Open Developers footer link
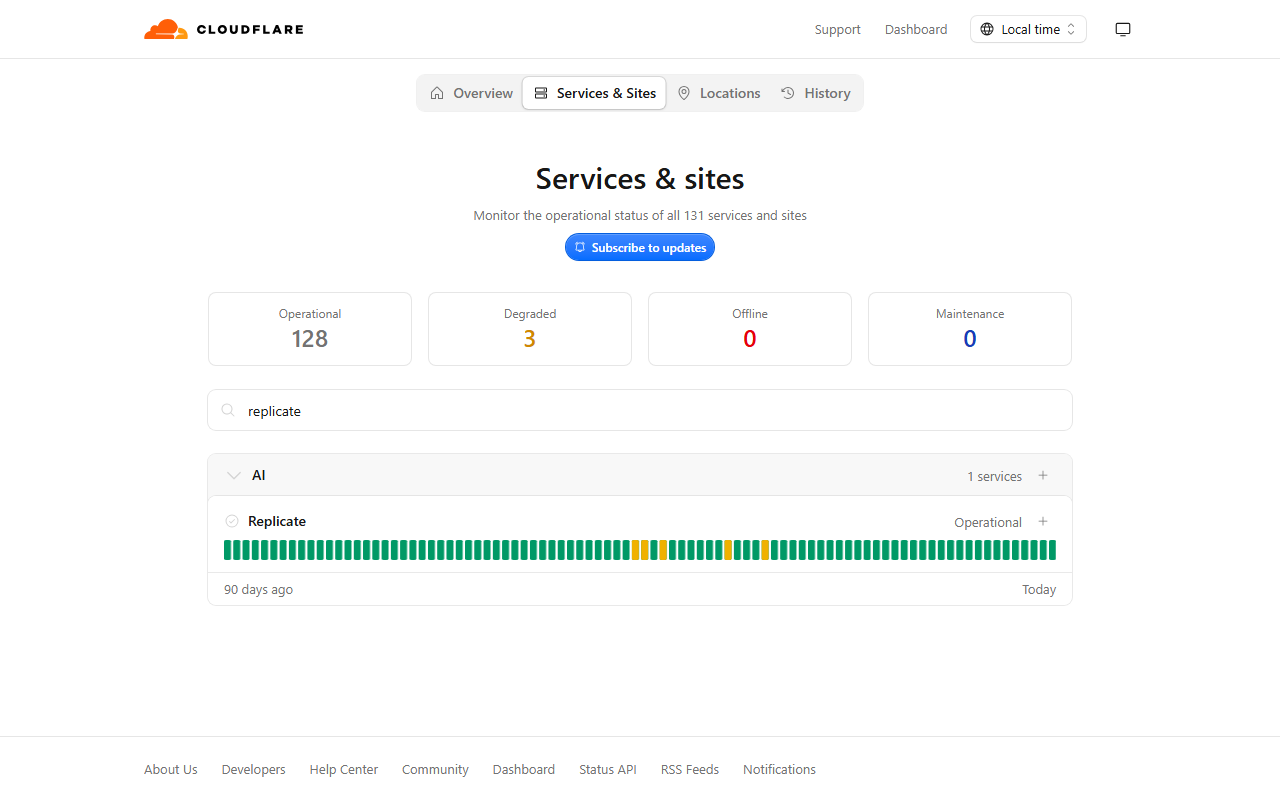Image resolution: width=1280 pixels, height=800 pixels. 254,769
